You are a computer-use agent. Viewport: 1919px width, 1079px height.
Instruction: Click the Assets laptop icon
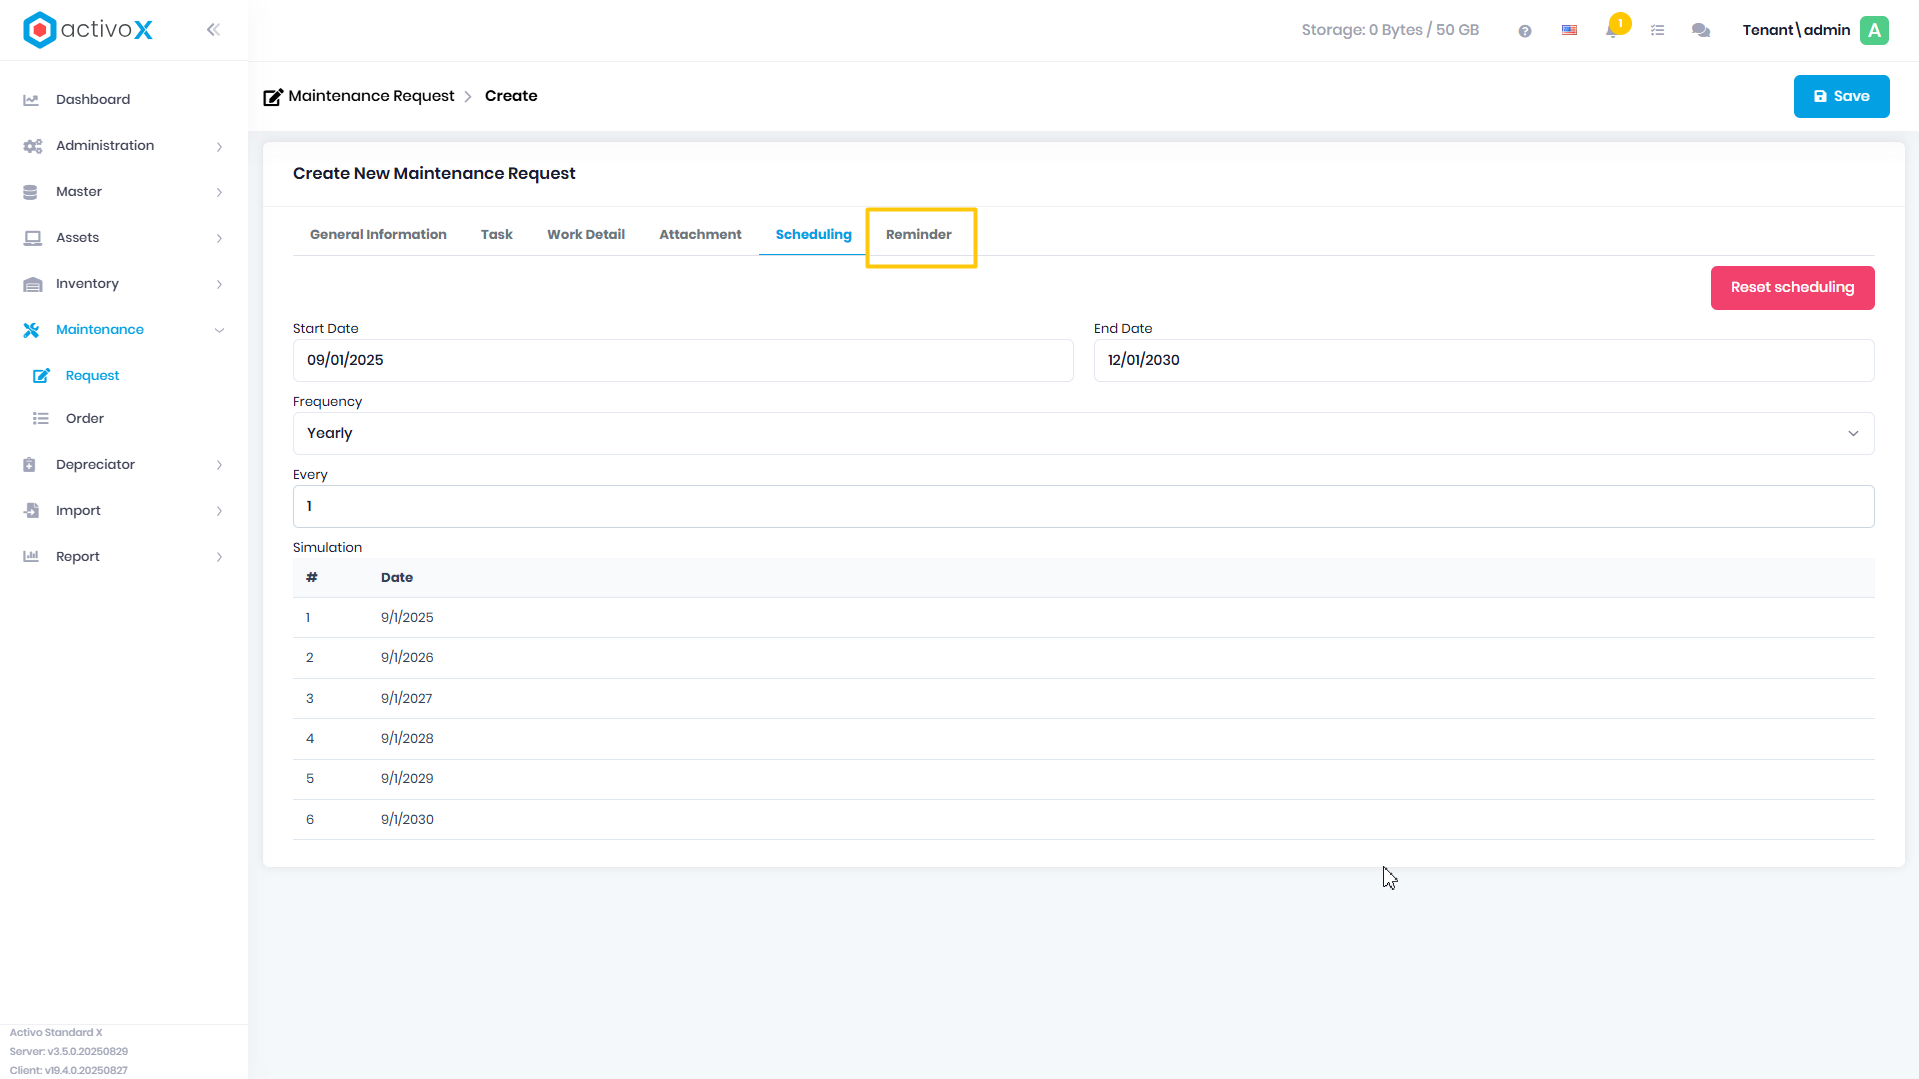tap(33, 238)
